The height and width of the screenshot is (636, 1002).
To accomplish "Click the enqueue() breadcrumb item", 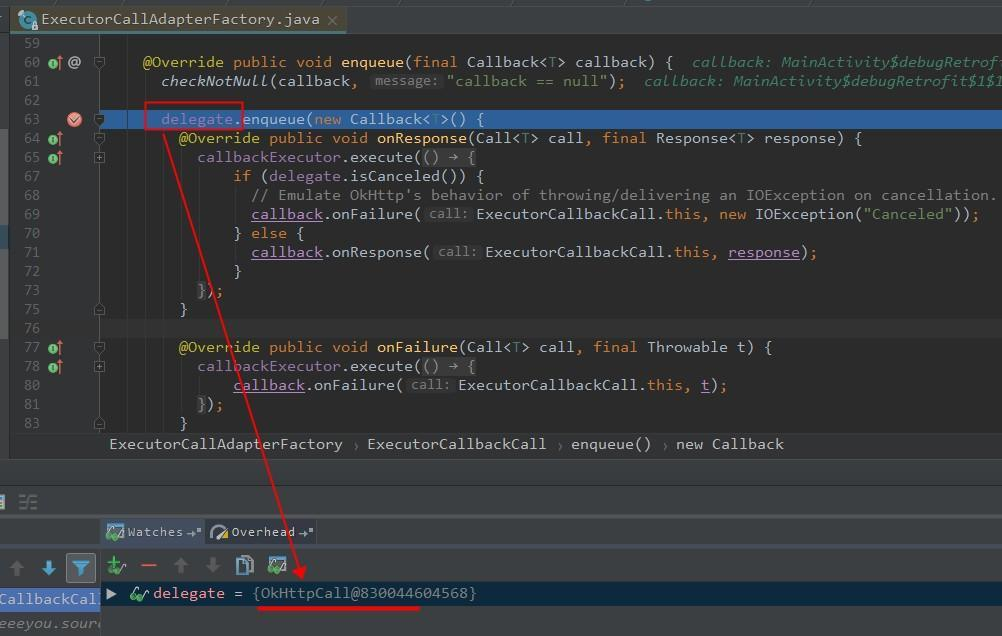I will [x=611, y=444].
